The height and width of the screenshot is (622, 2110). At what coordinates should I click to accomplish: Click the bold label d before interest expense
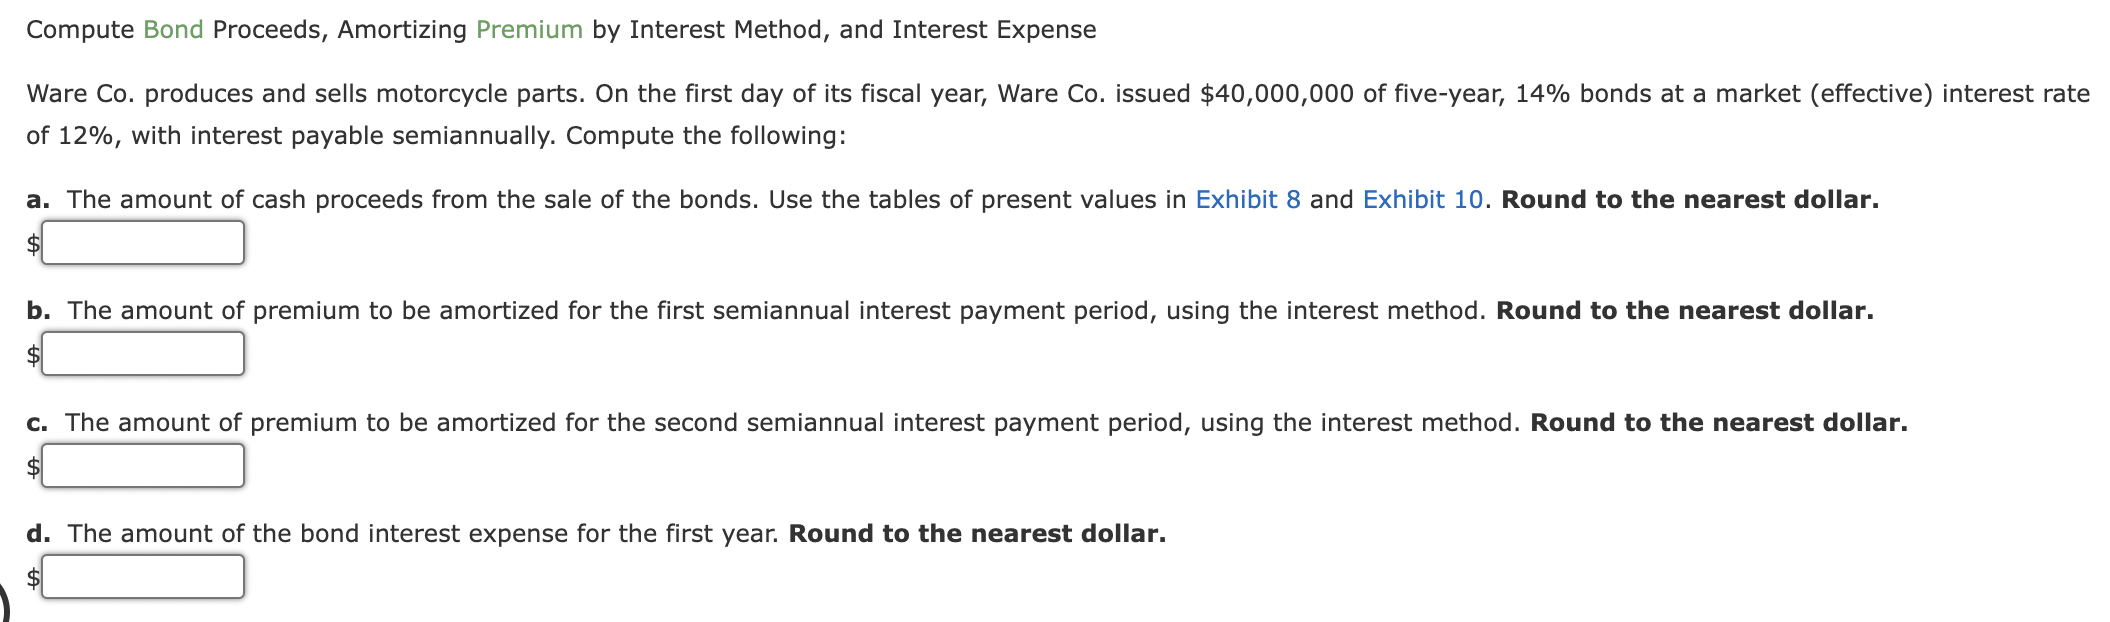pos(37,534)
